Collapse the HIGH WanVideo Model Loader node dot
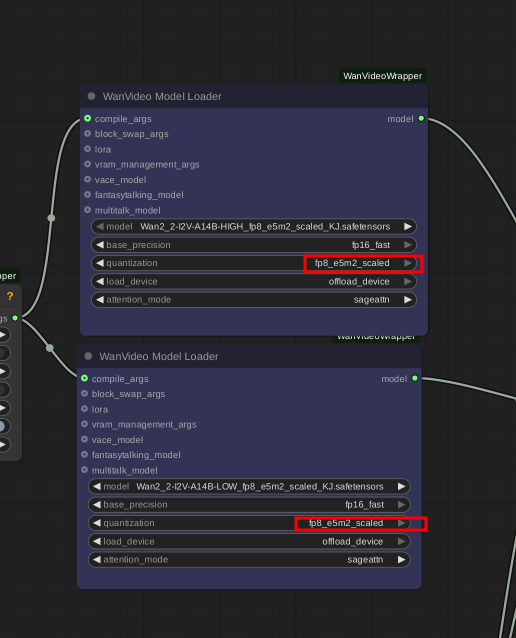Screen dimensions: 516x638 [91, 96]
